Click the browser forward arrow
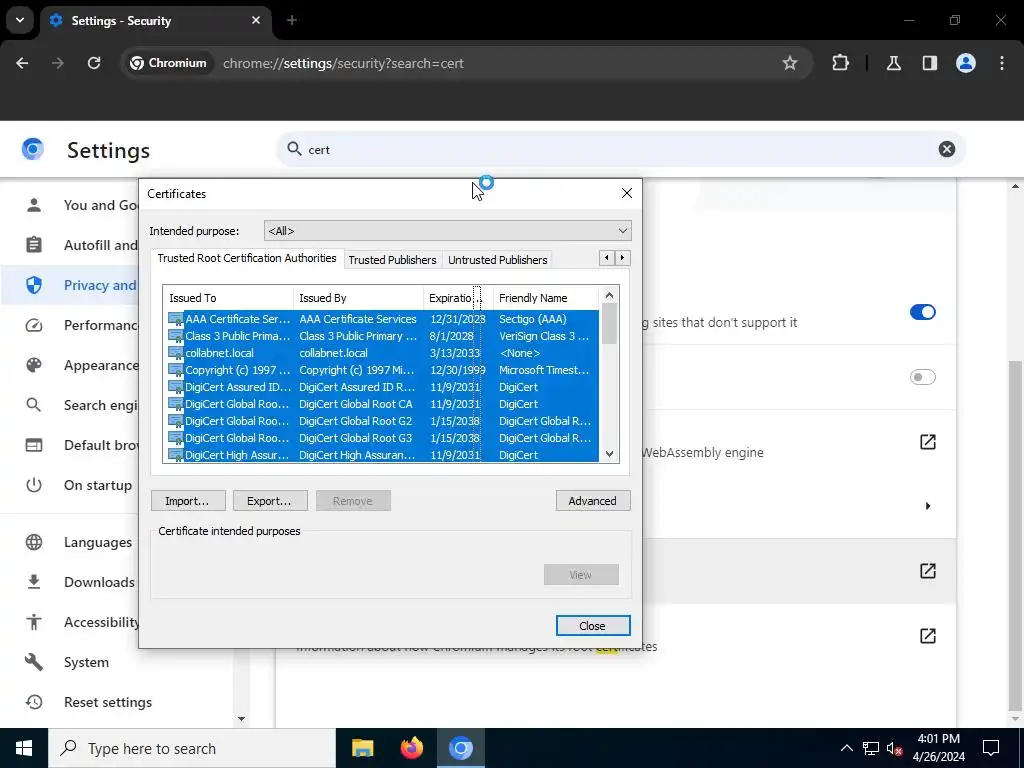 (58, 63)
